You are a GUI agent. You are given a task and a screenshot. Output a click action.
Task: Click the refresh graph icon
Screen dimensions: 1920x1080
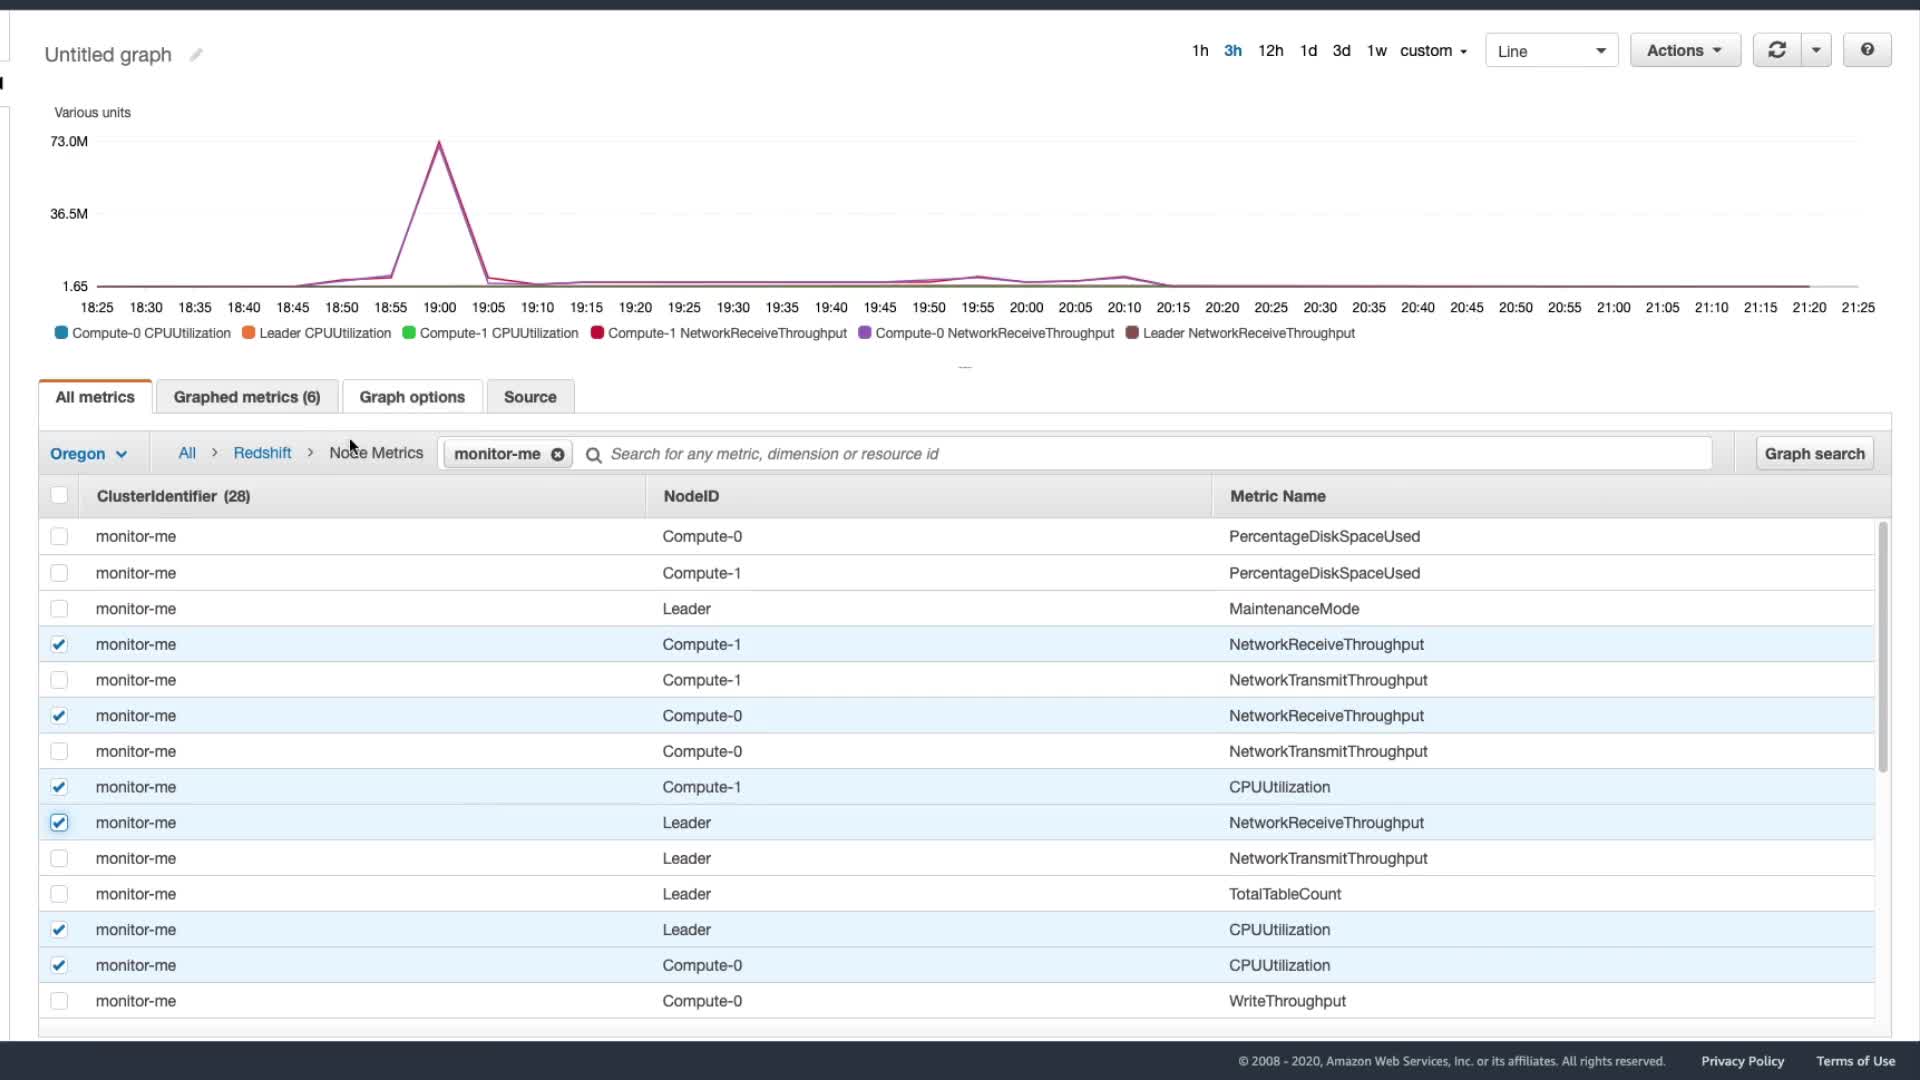[1777, 50]
